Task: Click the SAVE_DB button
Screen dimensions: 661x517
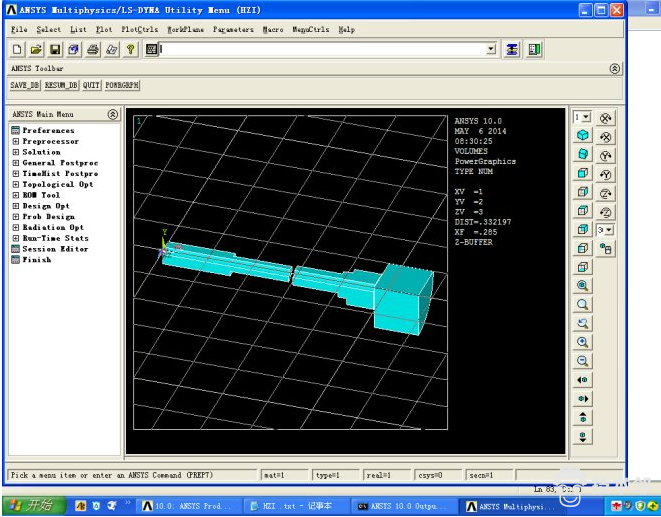Action: (x=25, y=86)
